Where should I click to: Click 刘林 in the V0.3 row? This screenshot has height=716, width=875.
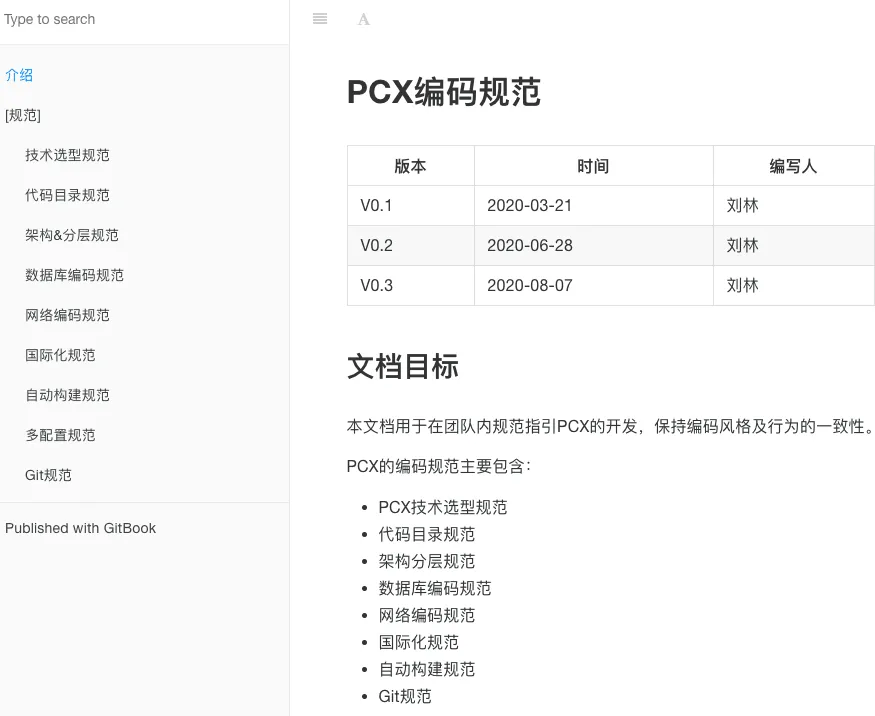(742, 285)
